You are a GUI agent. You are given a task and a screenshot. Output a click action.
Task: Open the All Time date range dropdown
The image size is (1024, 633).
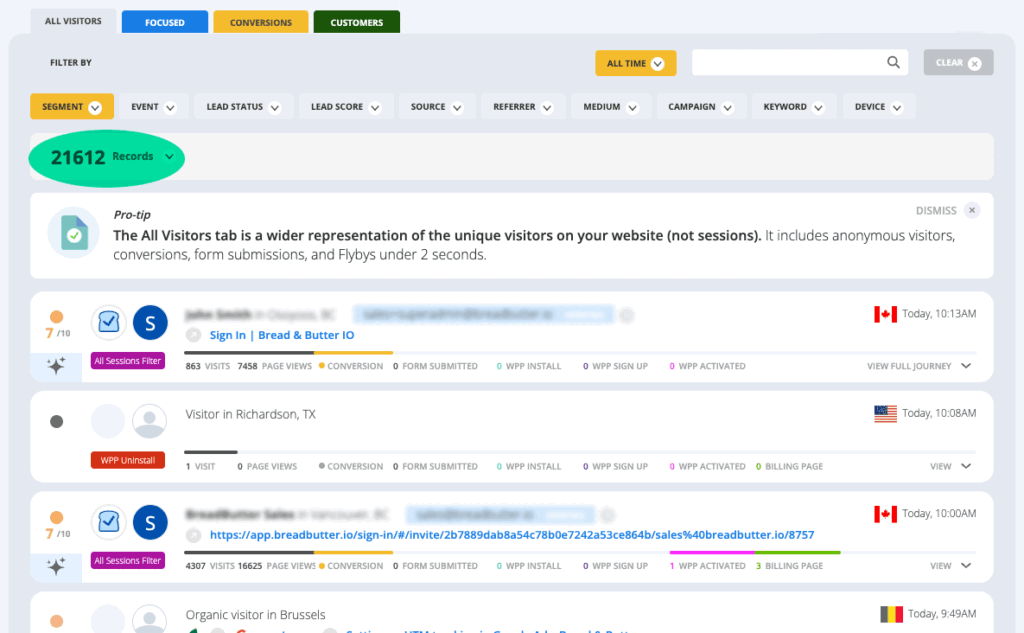(x=635, y=63)
